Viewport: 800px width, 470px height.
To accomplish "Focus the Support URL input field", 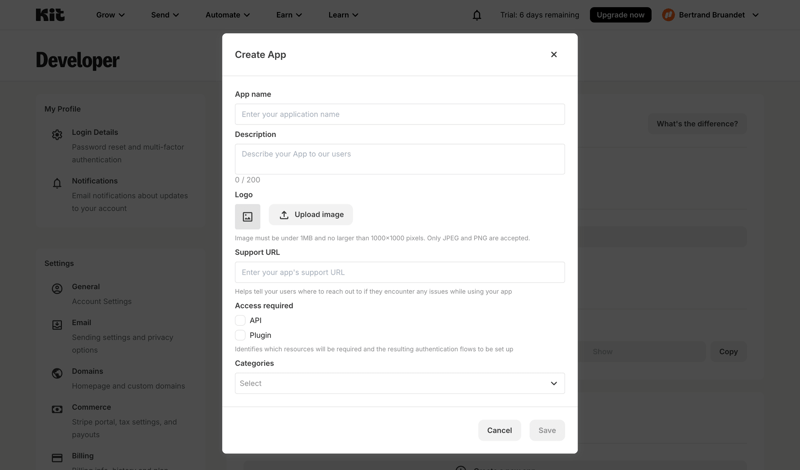I will pos(399,273).
